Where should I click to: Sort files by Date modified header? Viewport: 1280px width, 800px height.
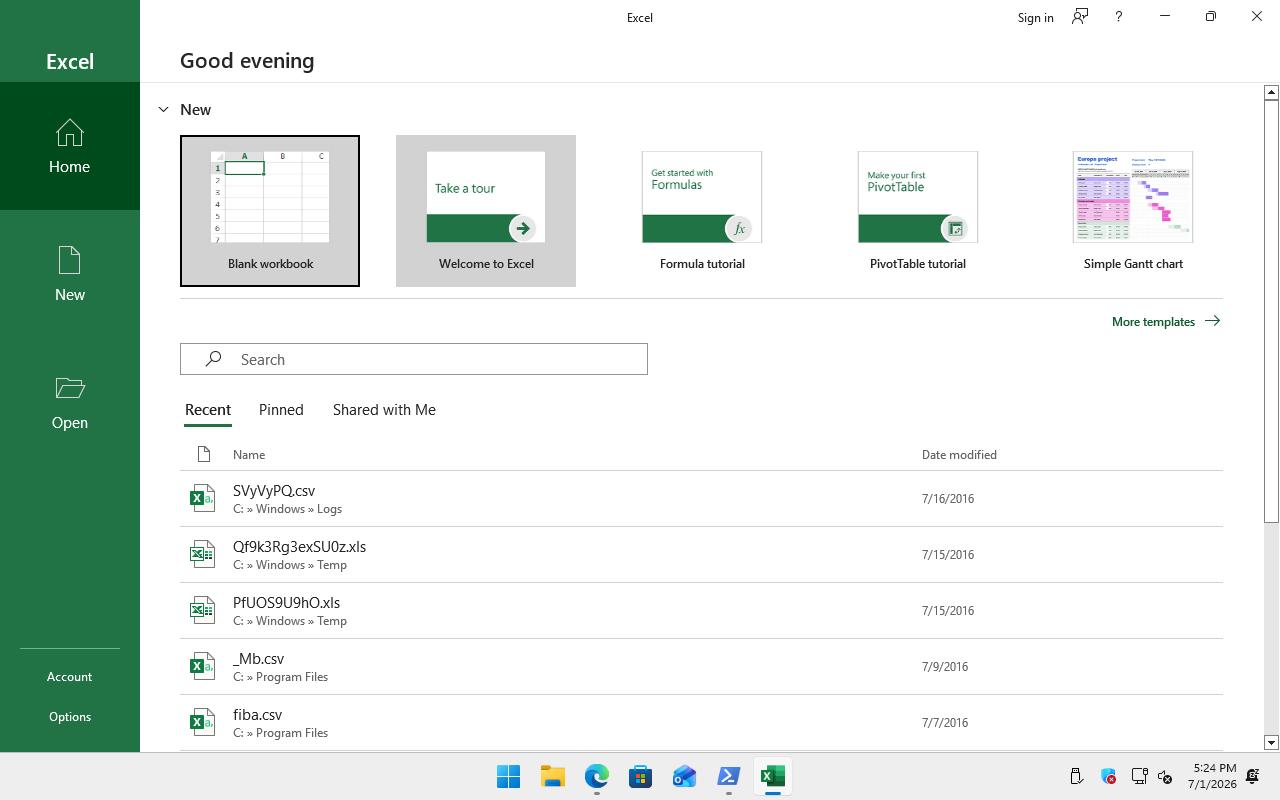coord(959,454)
